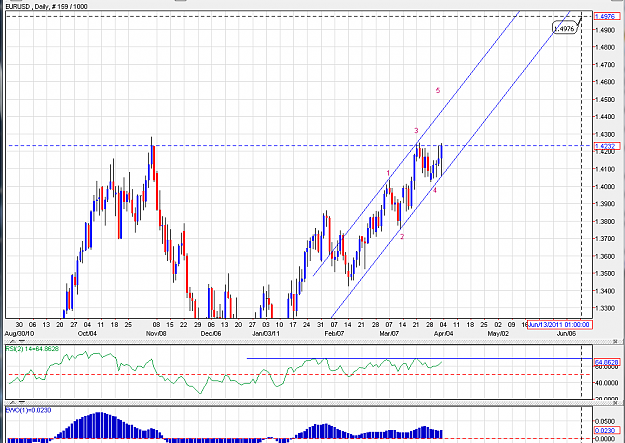Select the 0.0230 EWO value box
Viewport: 625px width, 443px height.
coord(607,430)
